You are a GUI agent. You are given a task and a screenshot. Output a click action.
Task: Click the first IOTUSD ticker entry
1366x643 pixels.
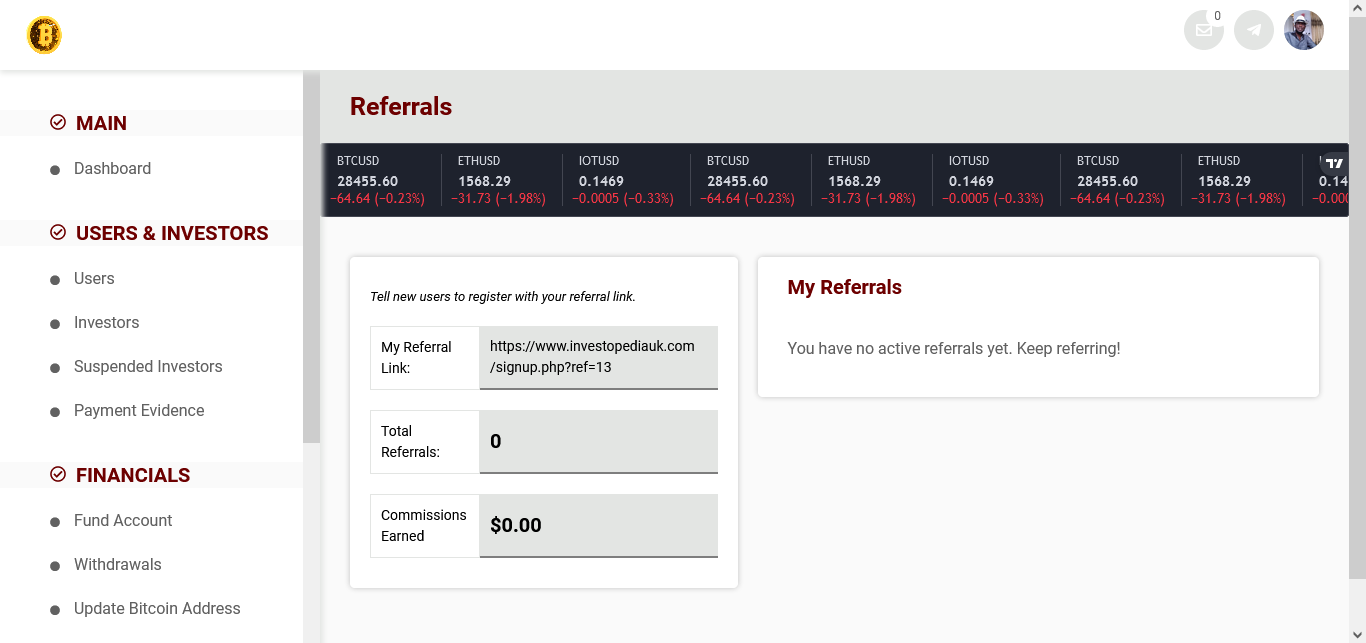point(624,180)
